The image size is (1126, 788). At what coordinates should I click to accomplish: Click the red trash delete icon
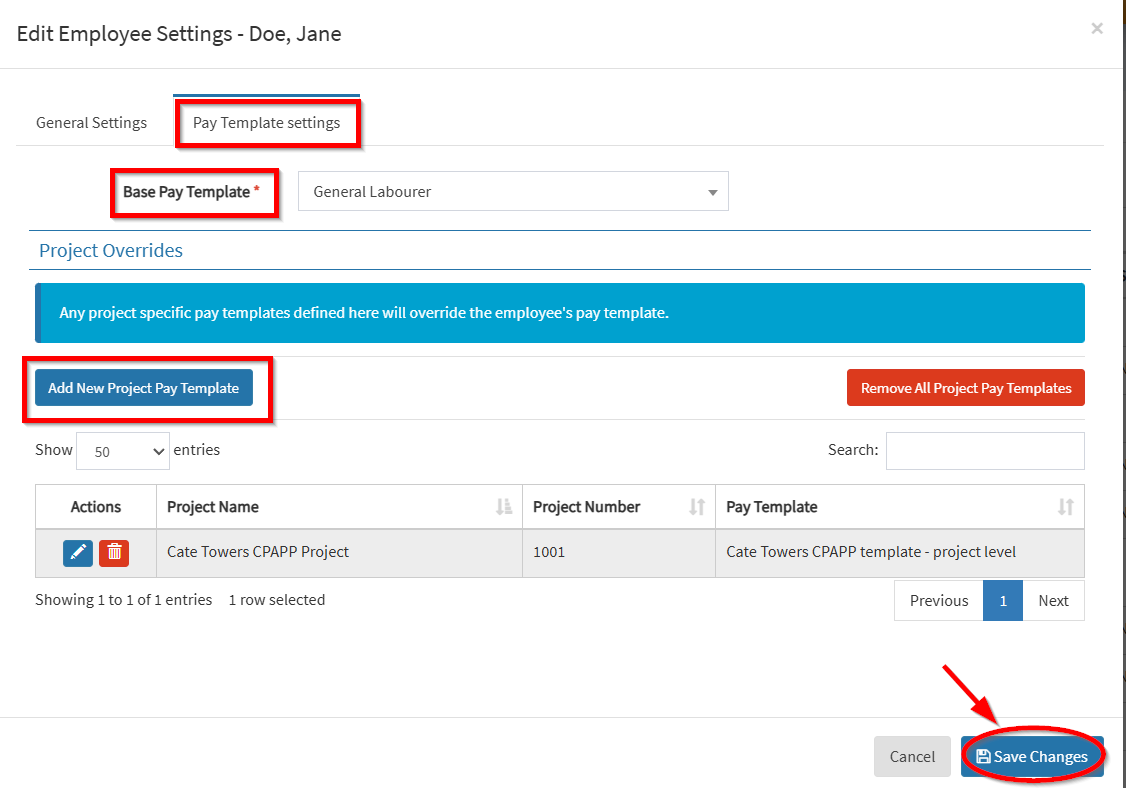pyautogui.click(x=114, y=552)
